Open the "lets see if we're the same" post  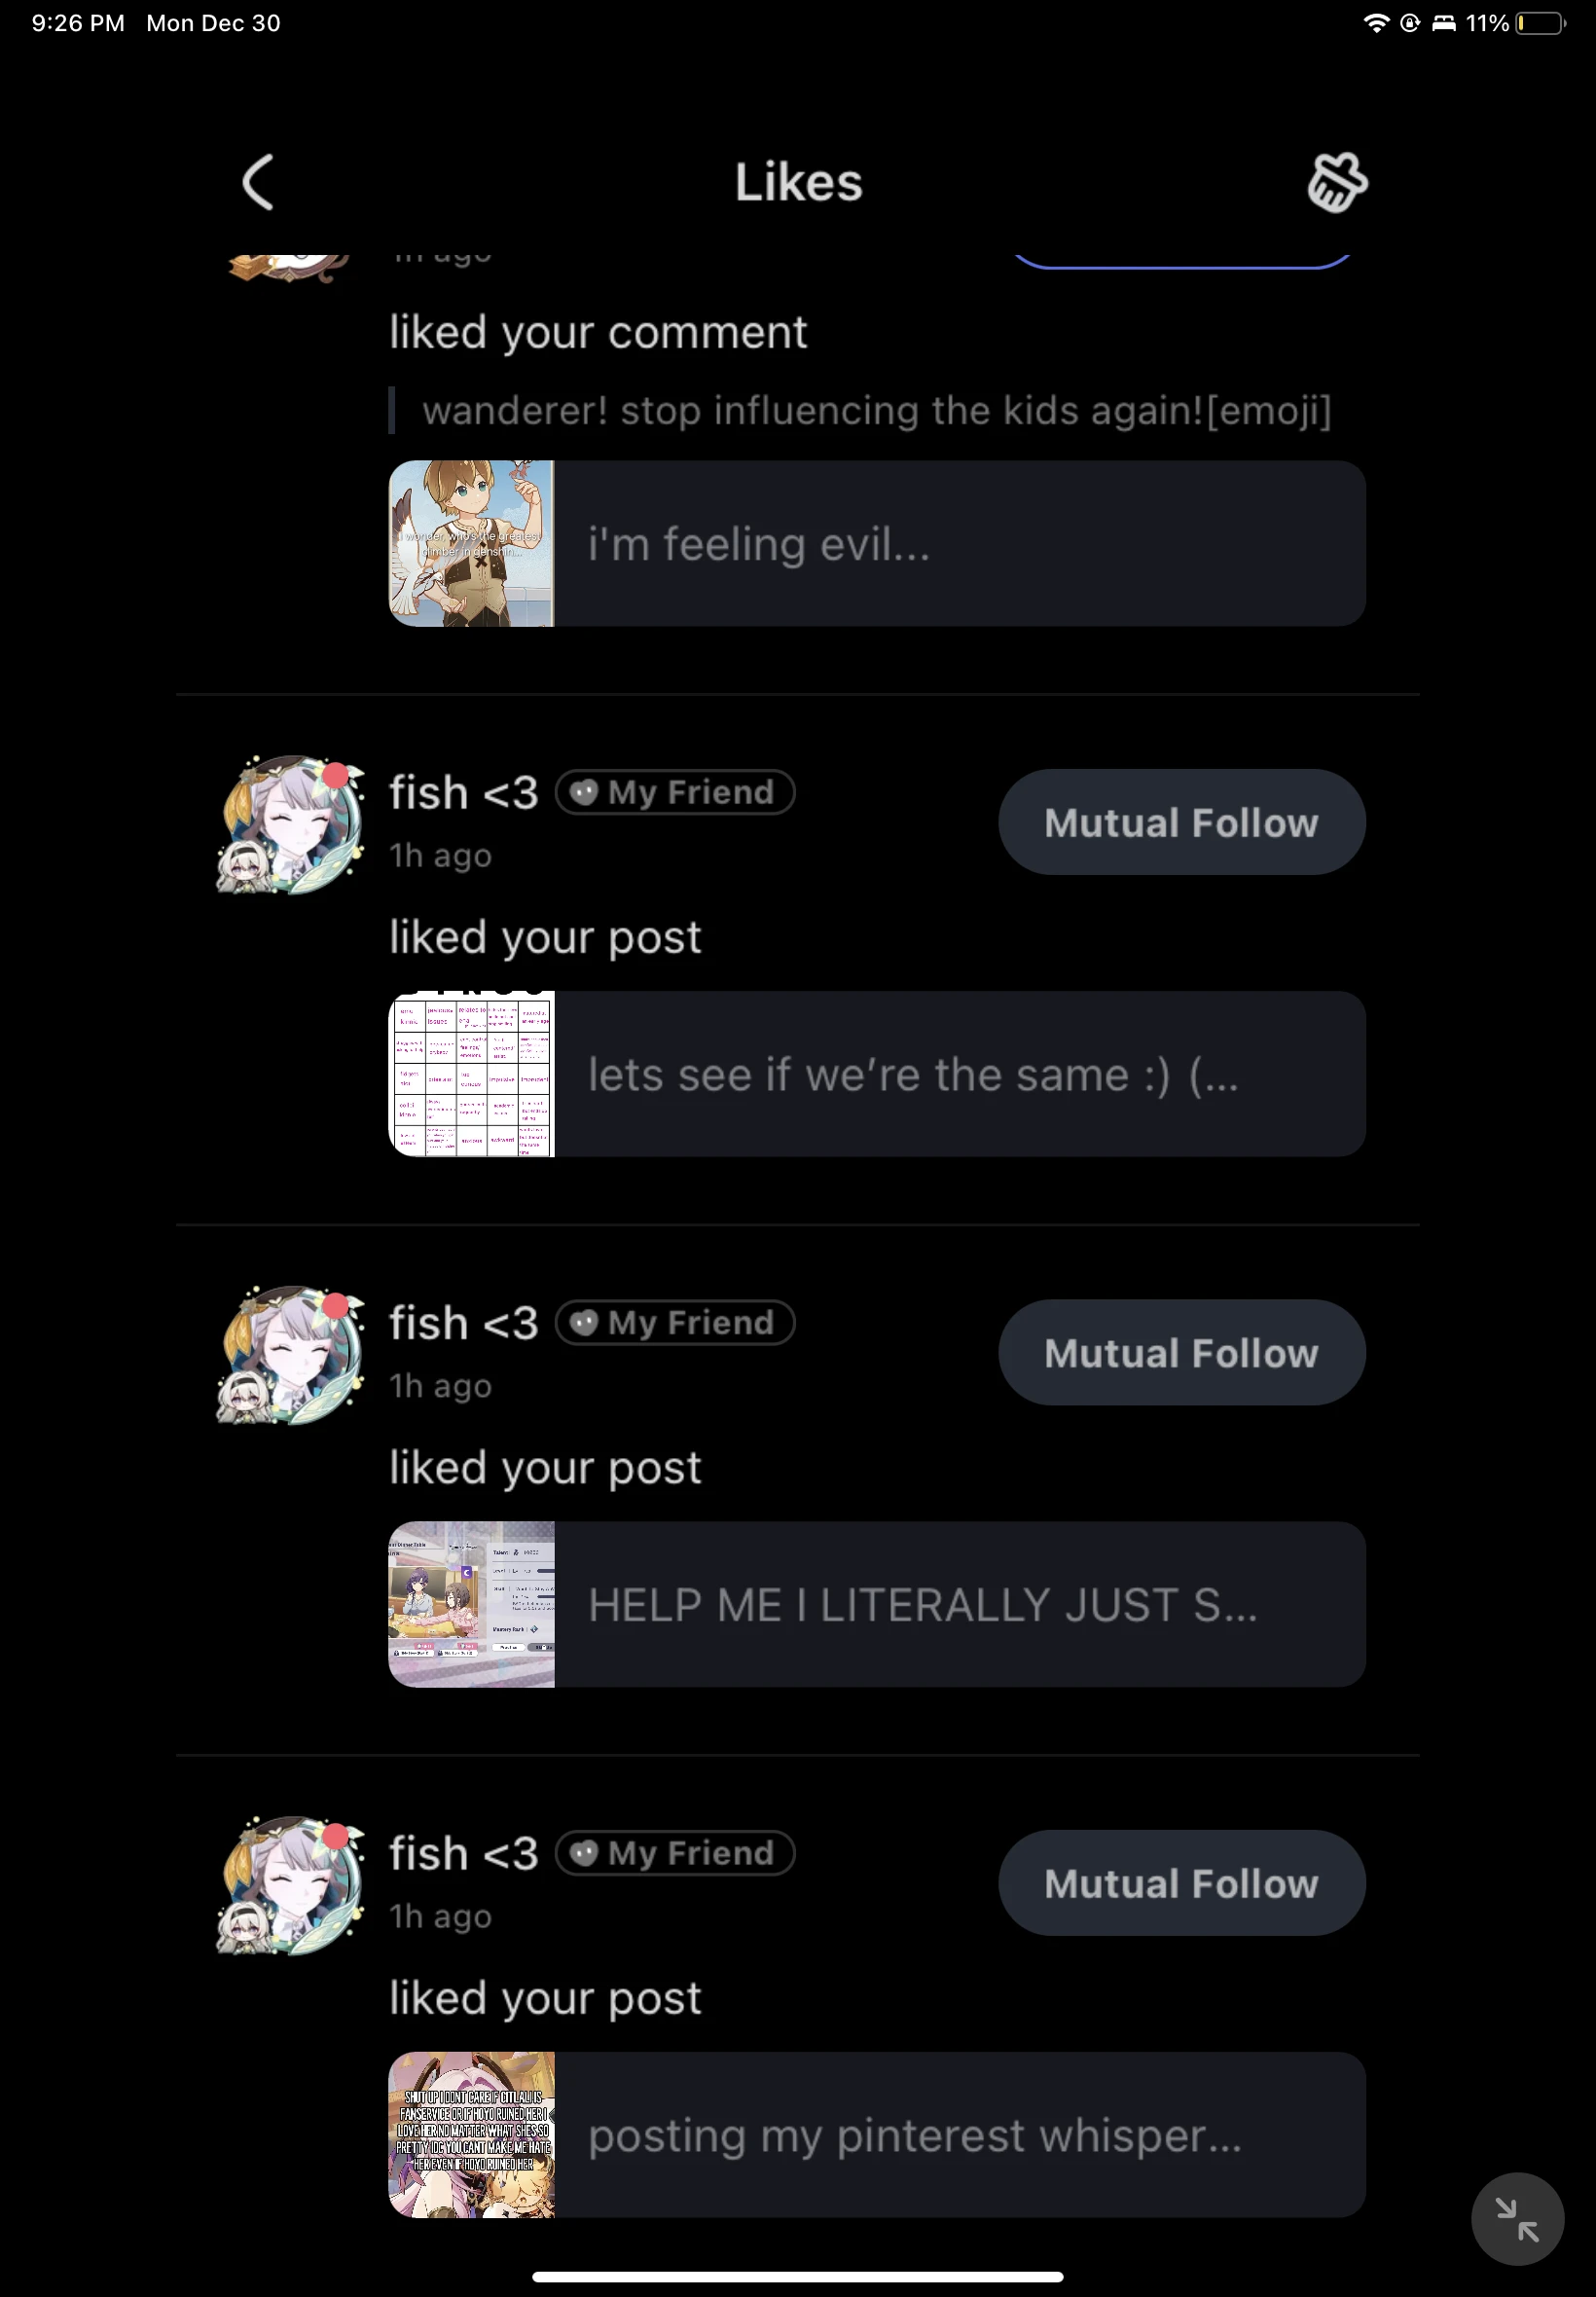[x=877, y=1073]
